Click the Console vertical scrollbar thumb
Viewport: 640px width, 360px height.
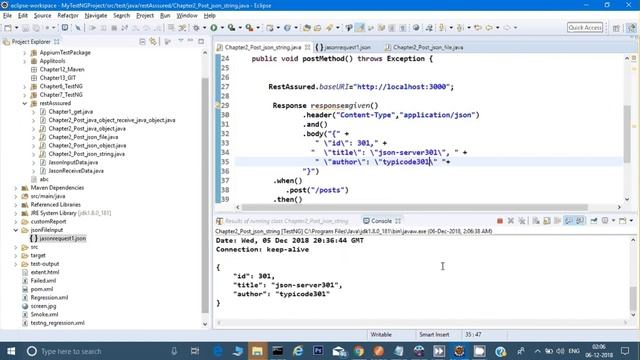pyautogui.click(x=633, y=298)
